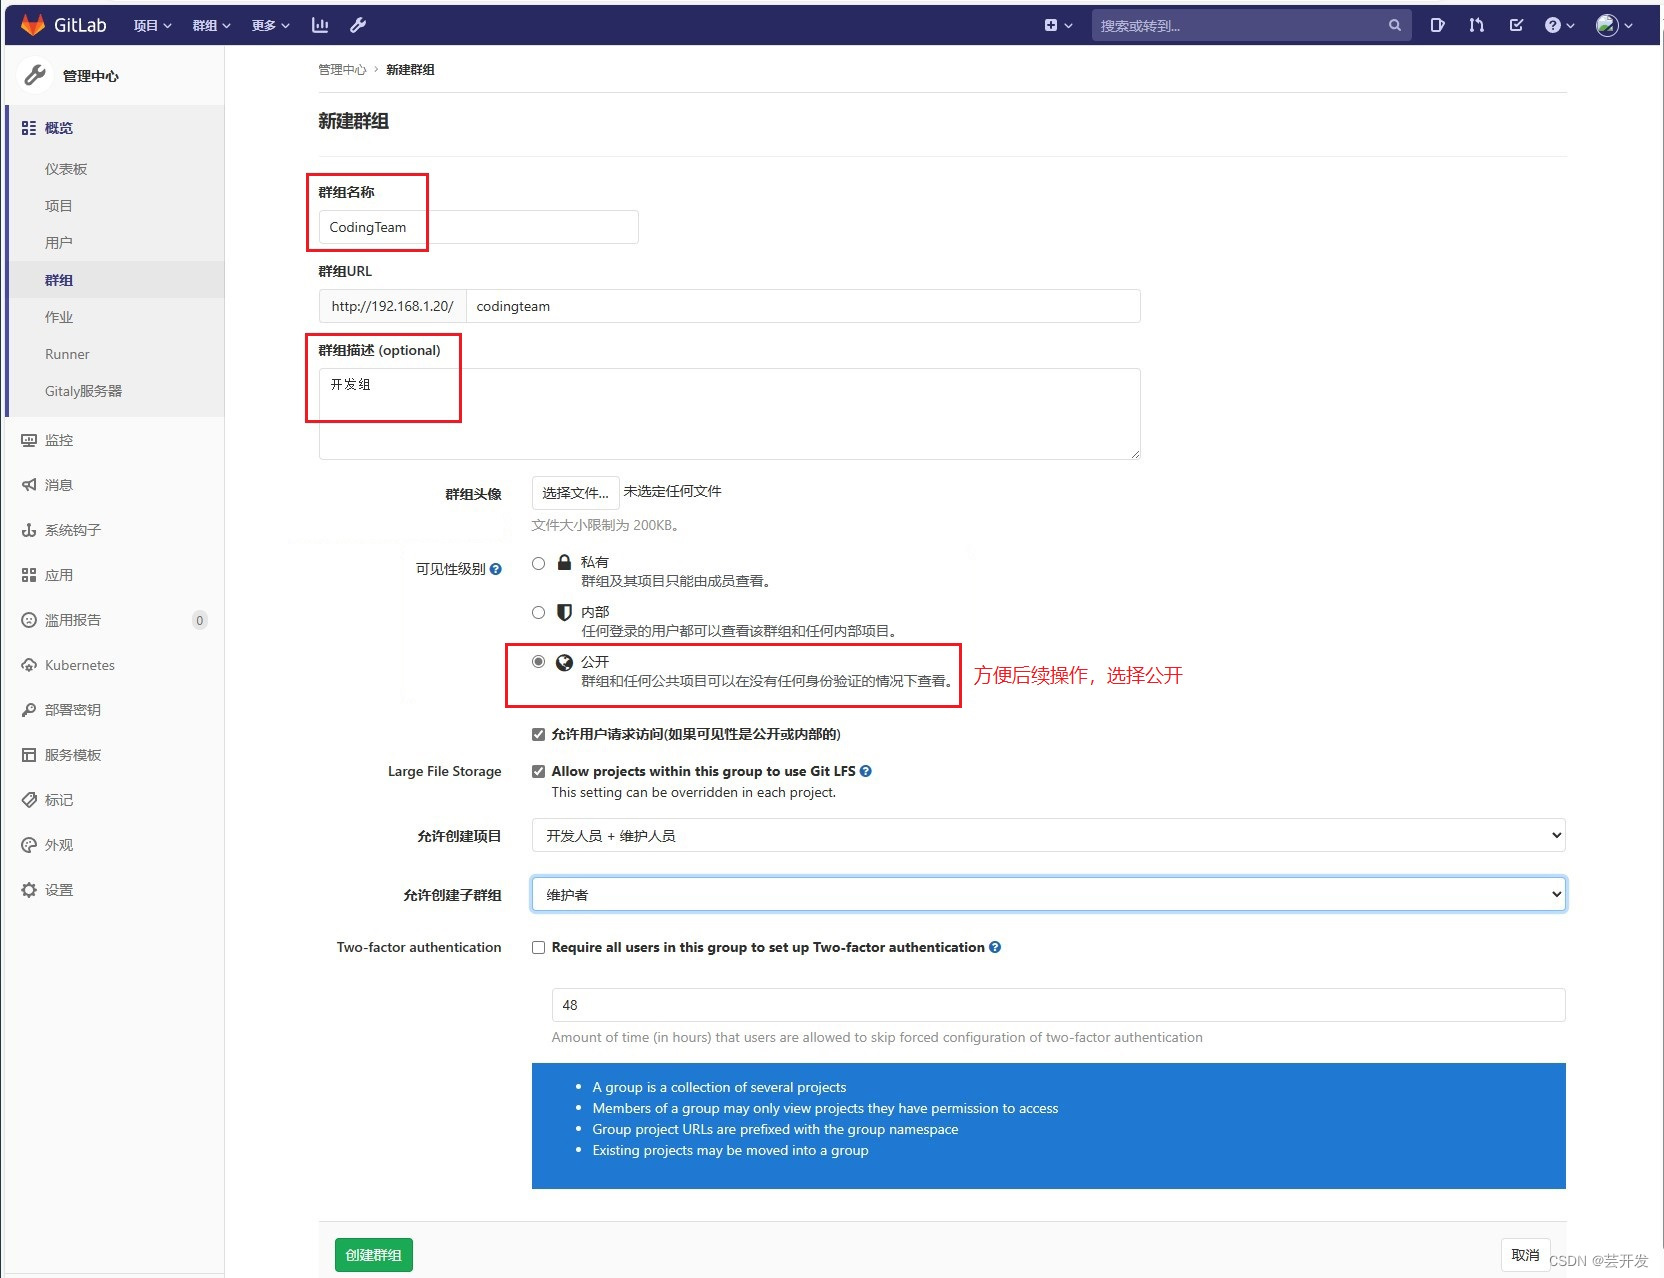Viewport: 1664px width, 1278px height.
Task: Select the Internal visibility radio button
Action: point(539,612)
